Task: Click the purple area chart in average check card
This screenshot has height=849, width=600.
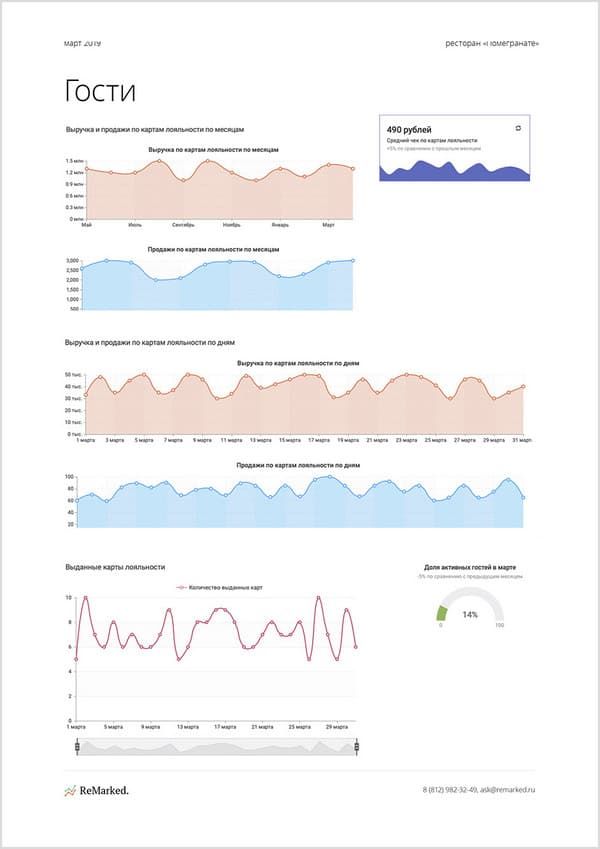Action: point(455,171)
